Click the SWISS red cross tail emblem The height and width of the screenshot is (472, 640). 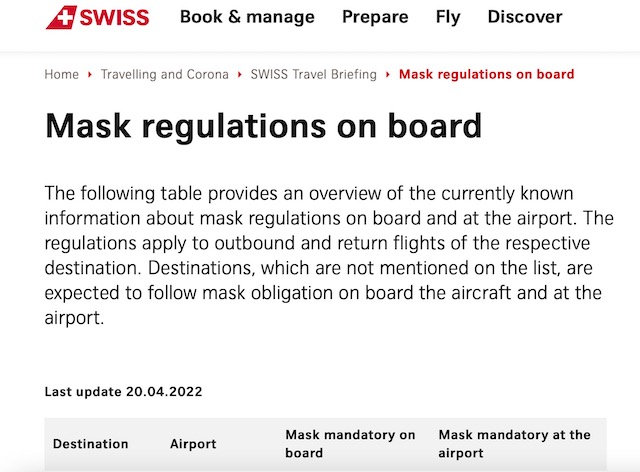coord(62,18)
